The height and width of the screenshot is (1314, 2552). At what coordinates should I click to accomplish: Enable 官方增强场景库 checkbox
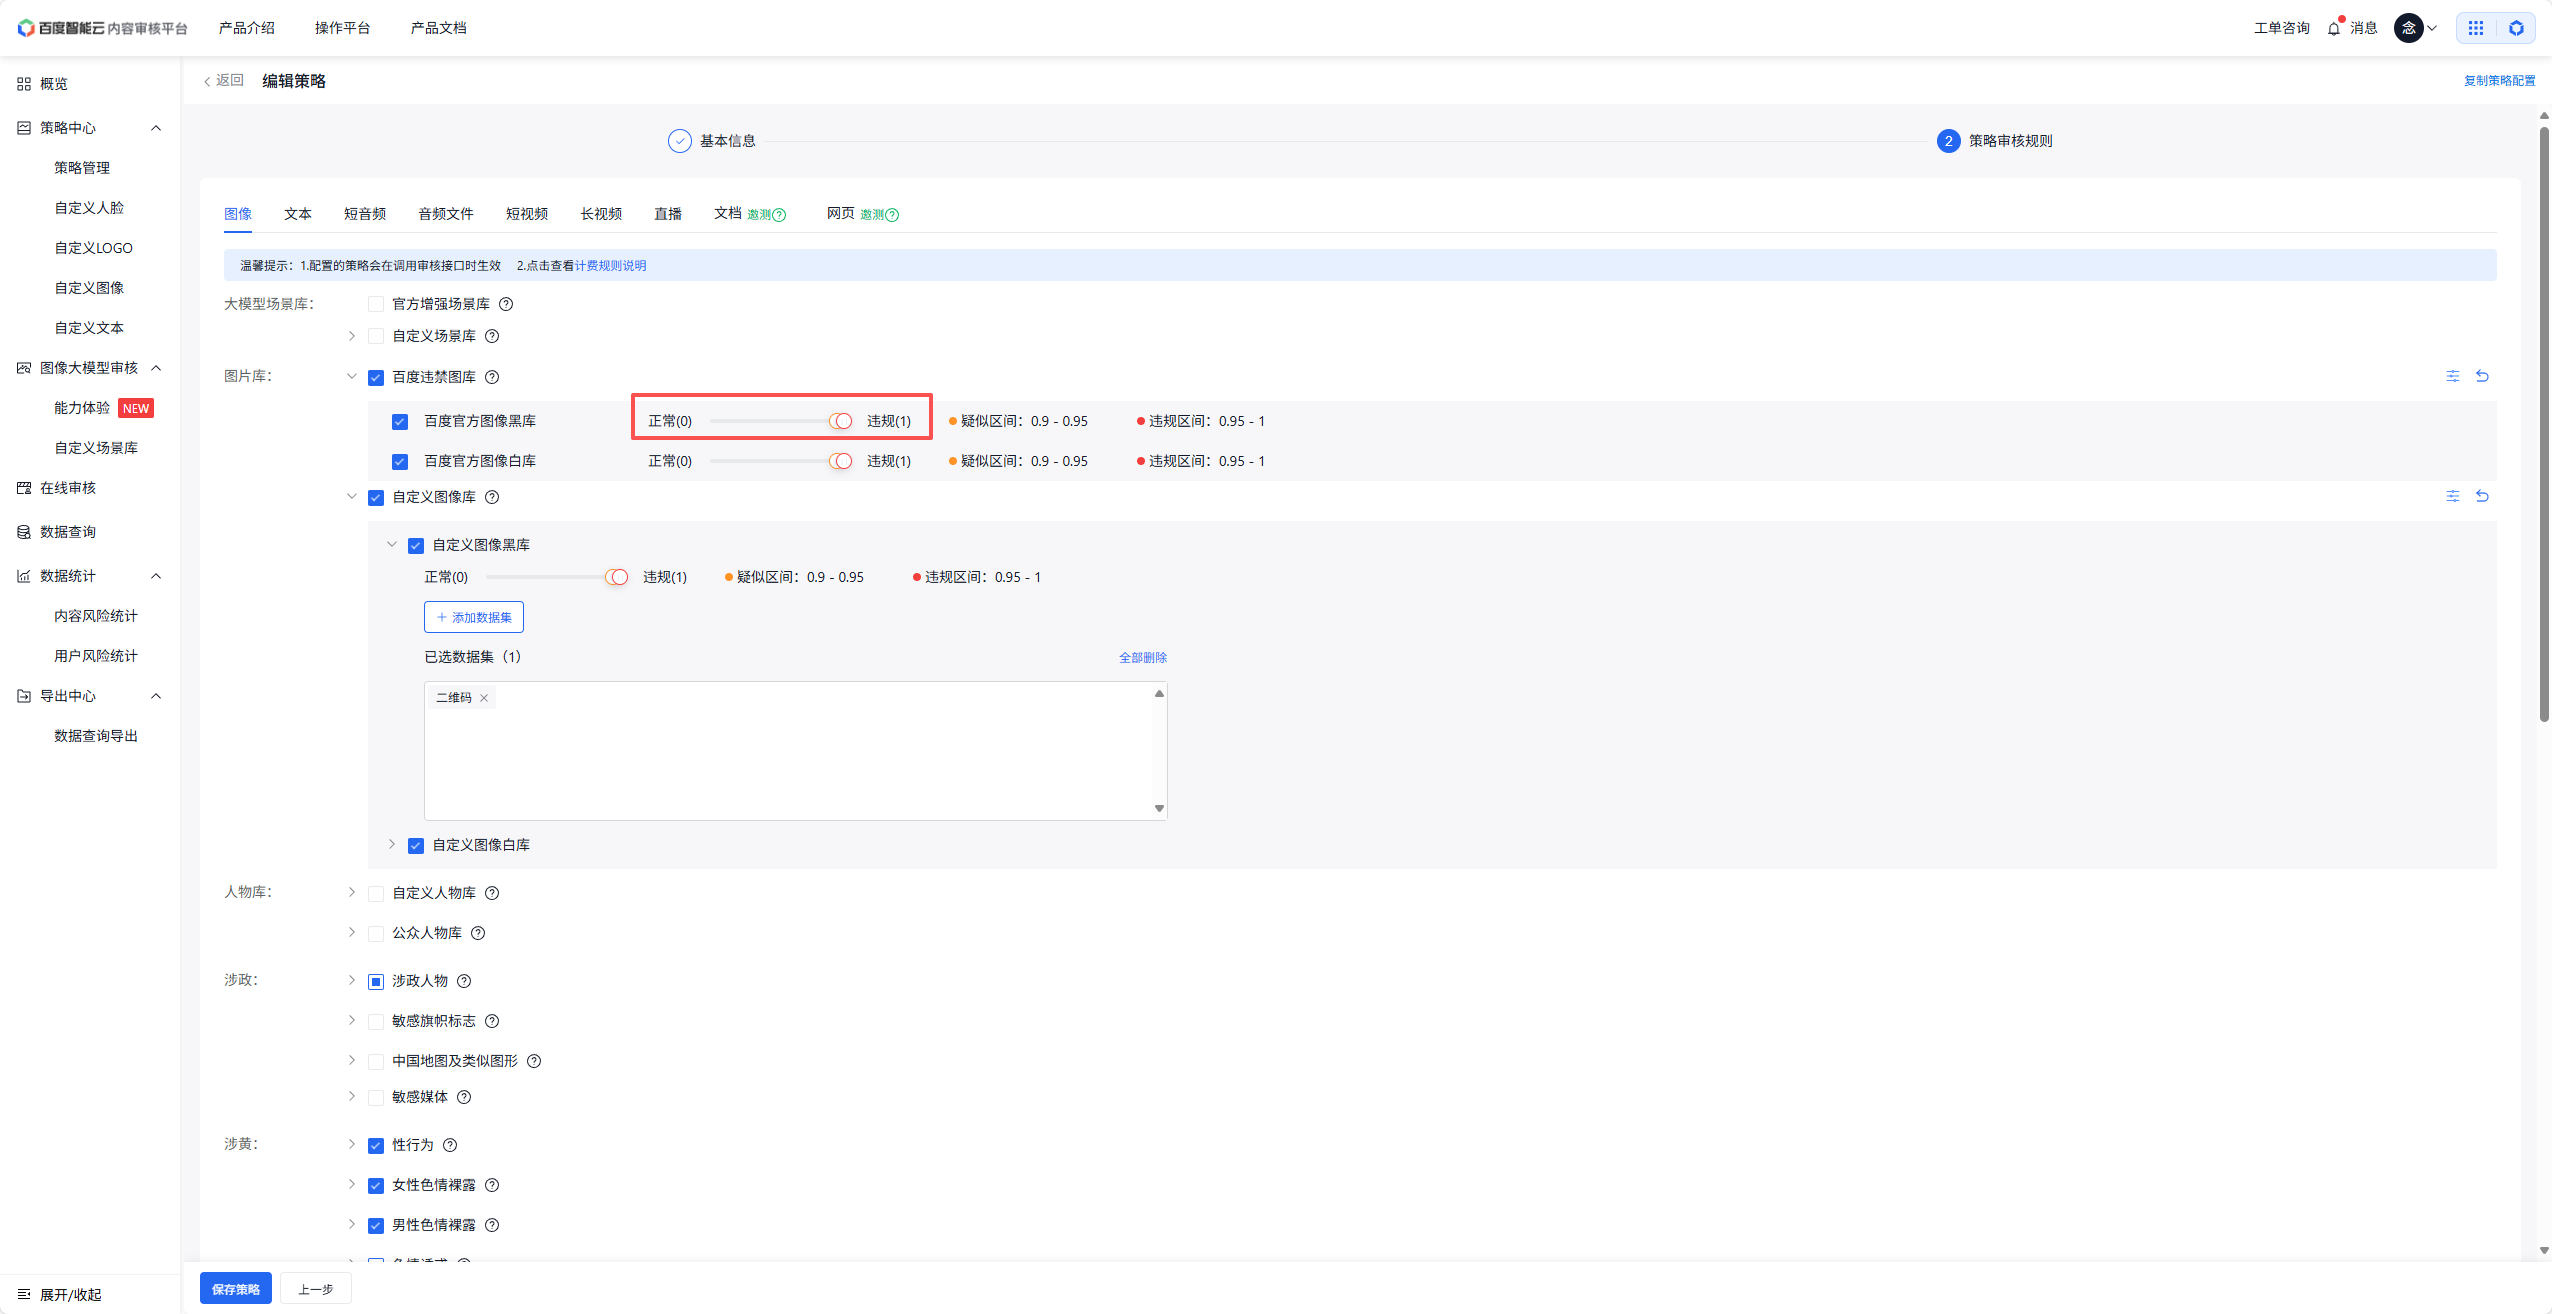coord(376,304)
